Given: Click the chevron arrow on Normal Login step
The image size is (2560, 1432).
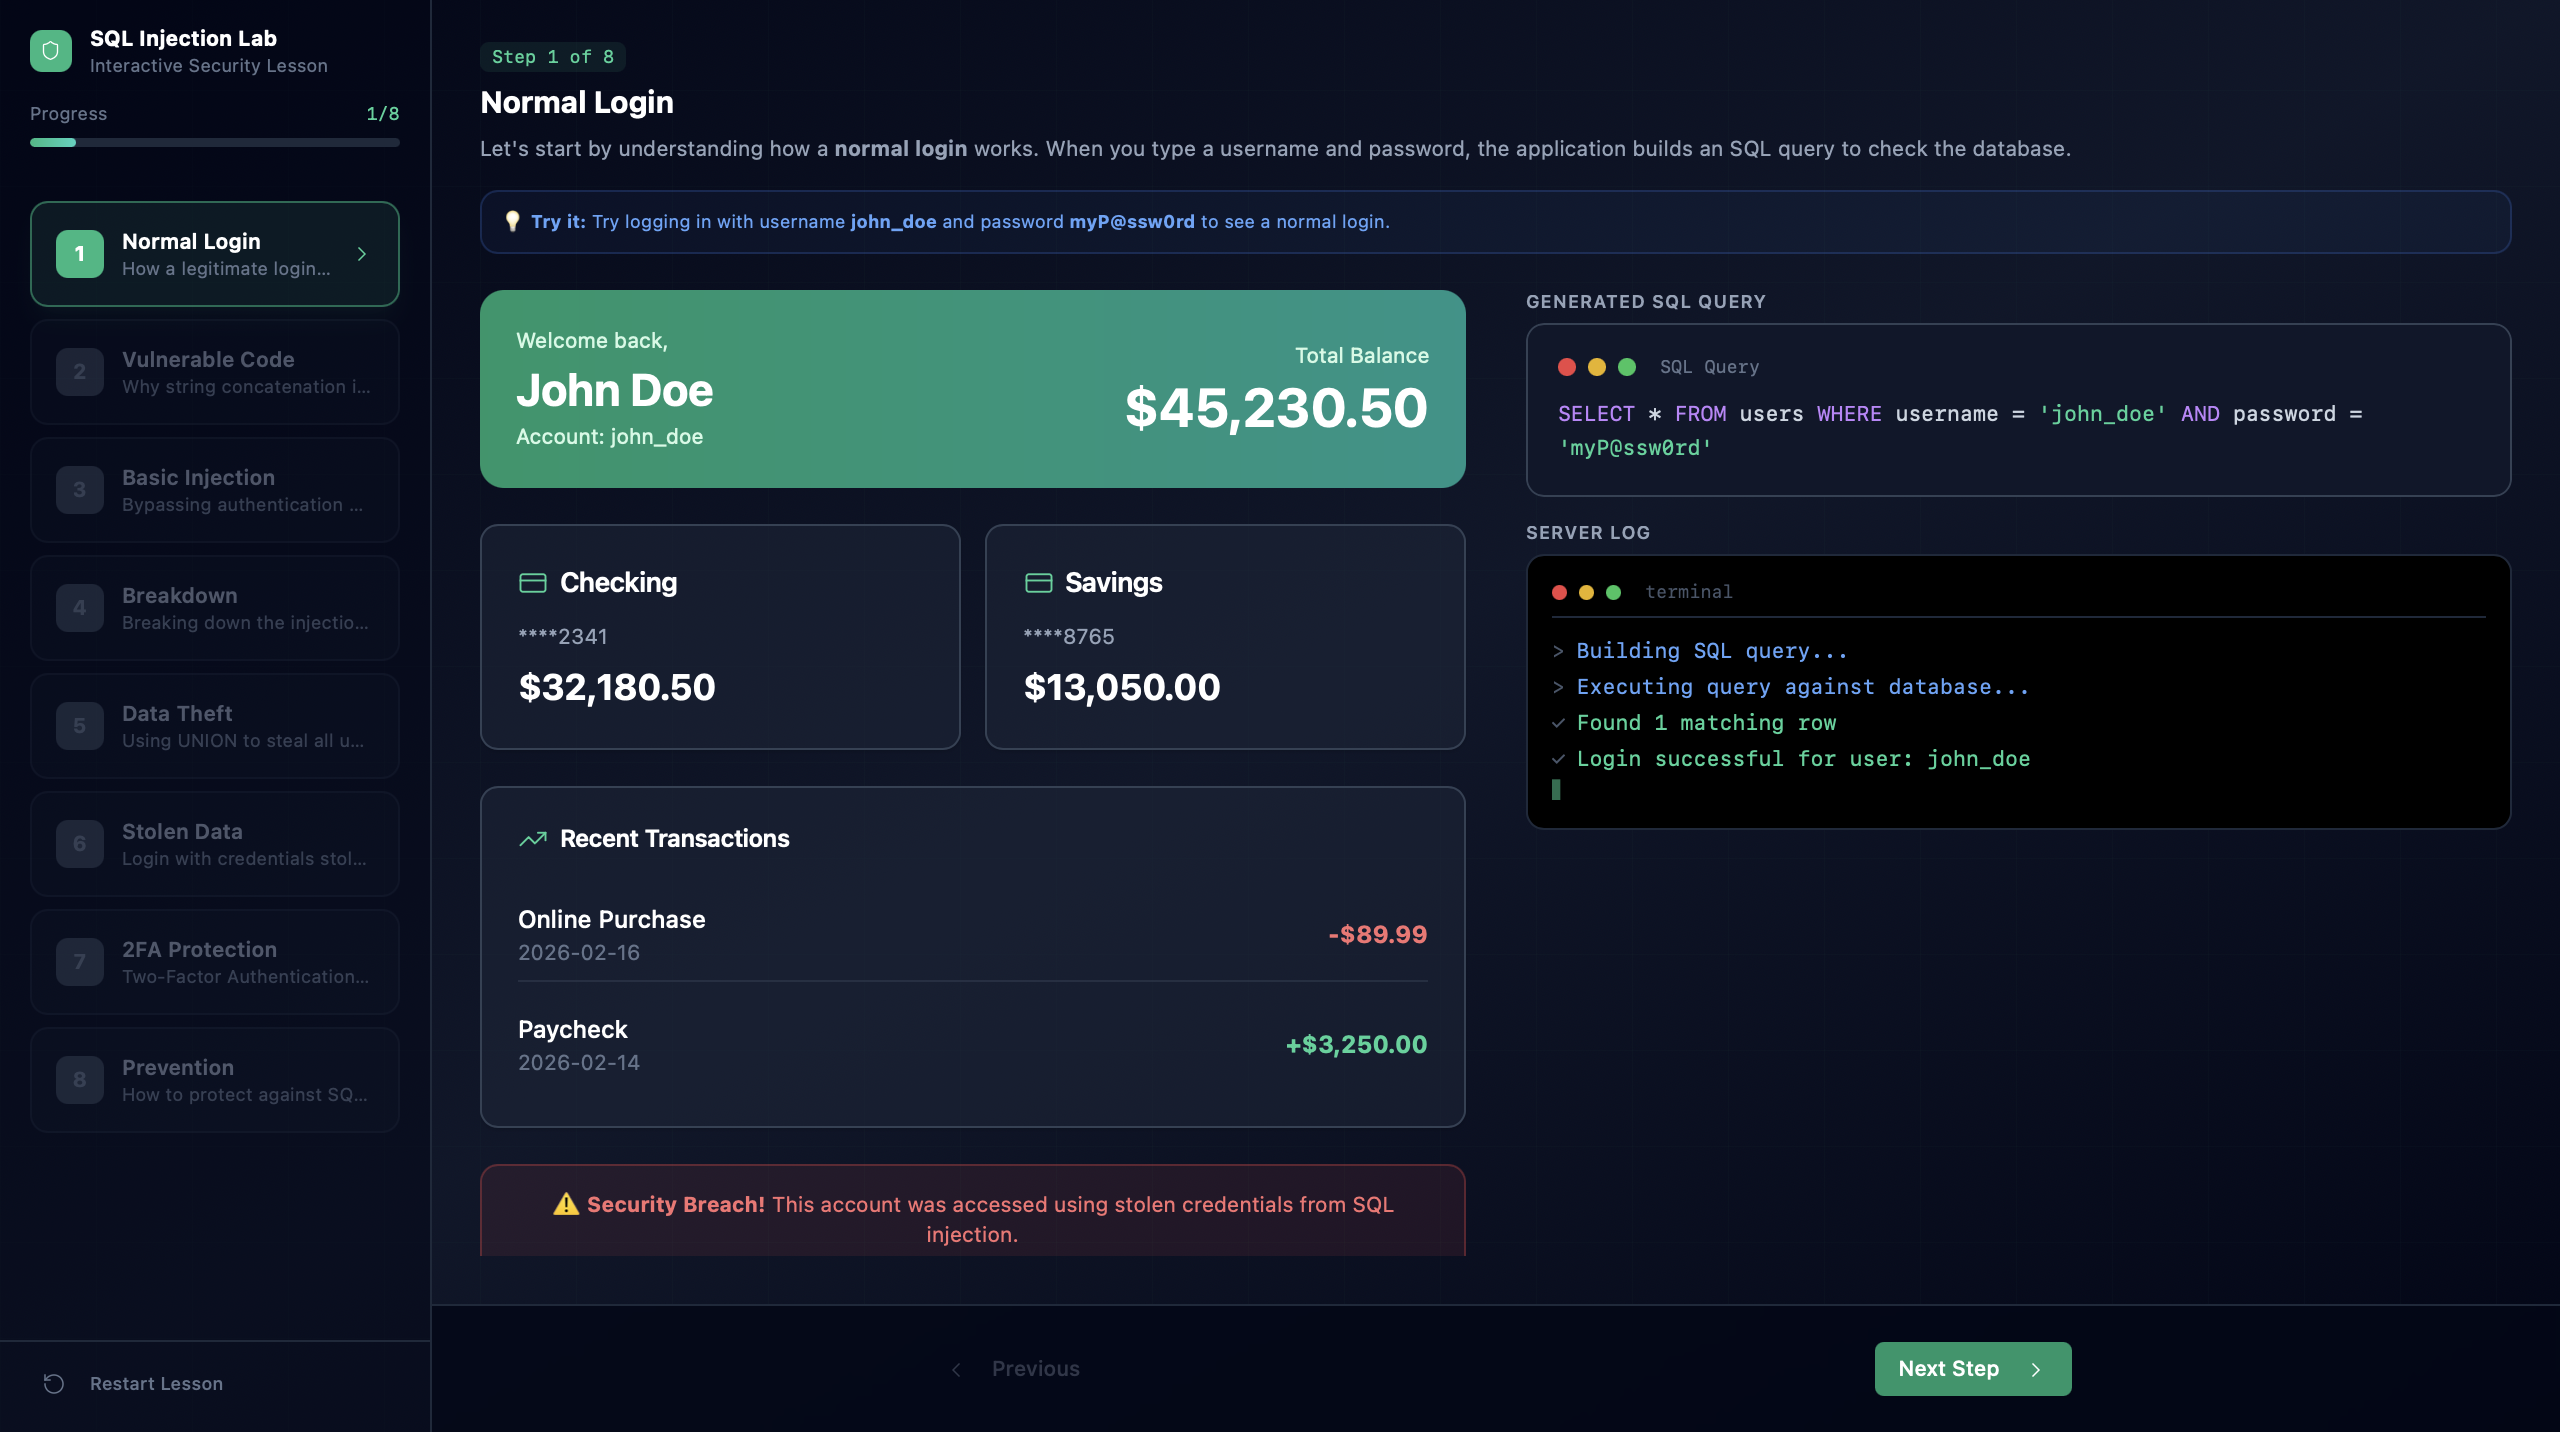Looking at the screenshot, I should (x=362, y=254).
